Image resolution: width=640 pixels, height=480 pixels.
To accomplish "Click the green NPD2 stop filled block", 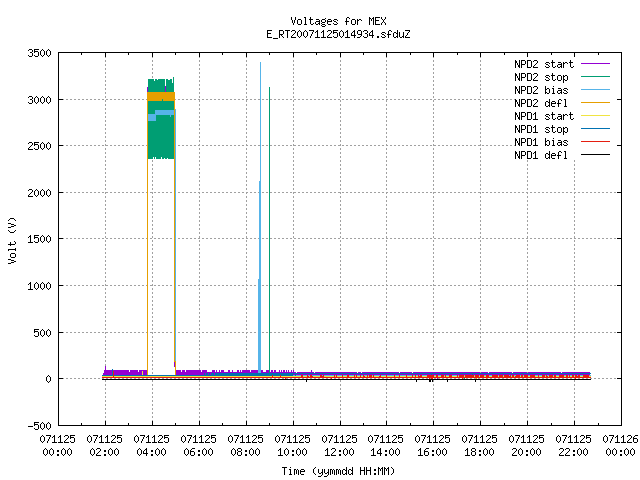I will pos(161,139).
